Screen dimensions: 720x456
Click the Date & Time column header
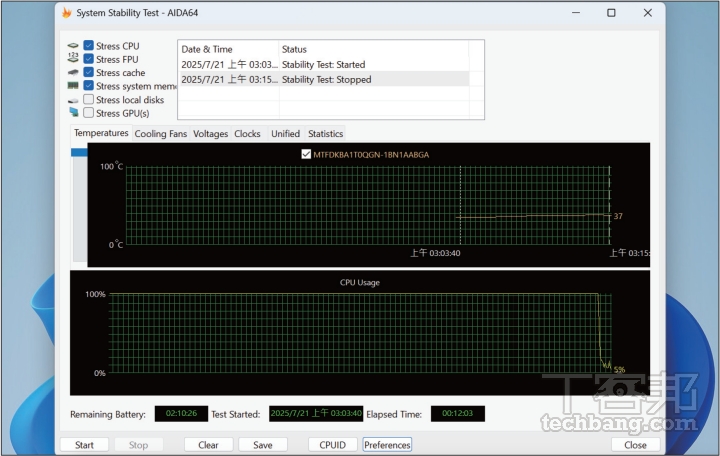[x=227, y=49]
